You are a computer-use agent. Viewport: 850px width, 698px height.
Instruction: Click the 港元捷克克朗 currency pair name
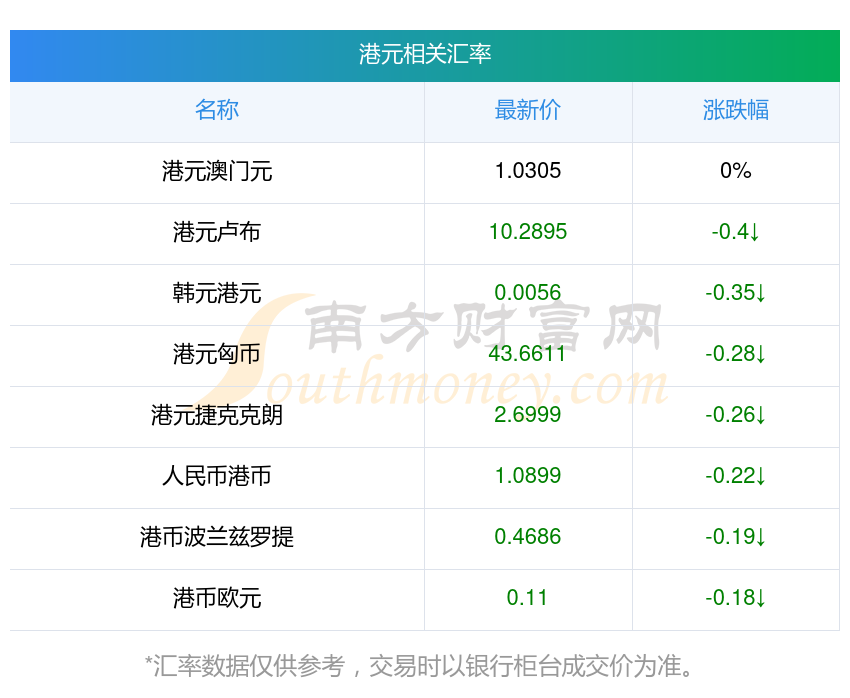tap(217, 415)
